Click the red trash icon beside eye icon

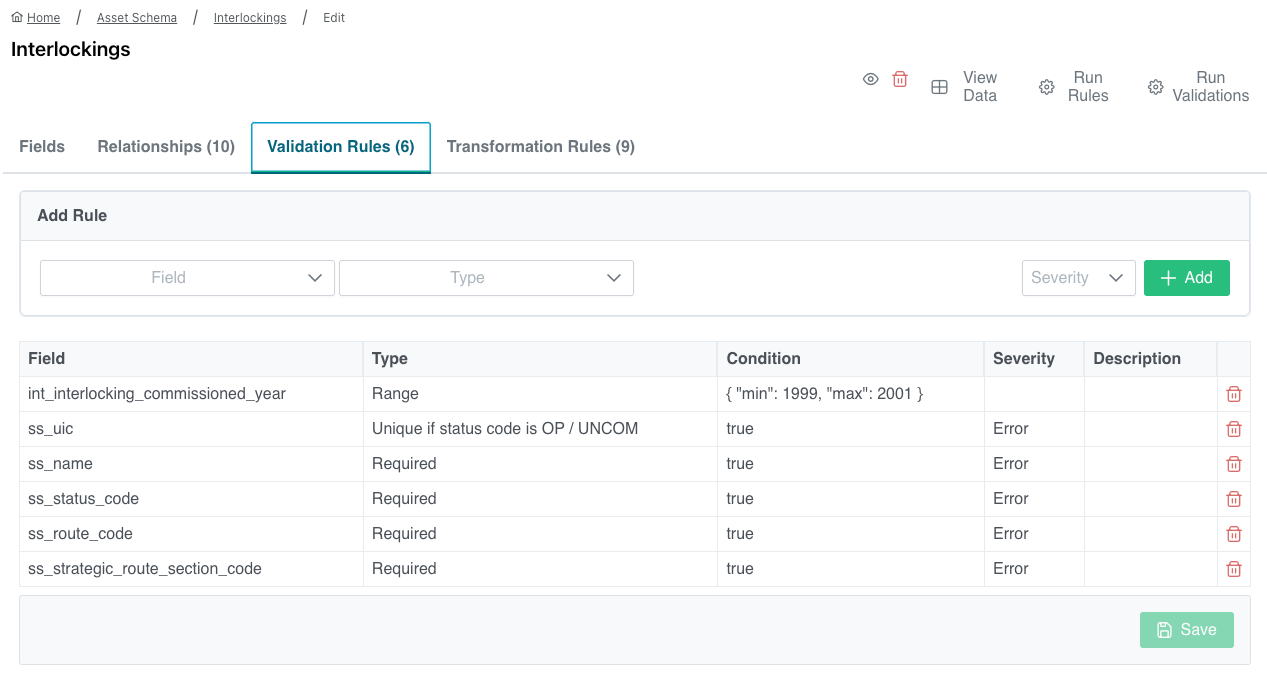pyautogui.click(x=900, y=79)
